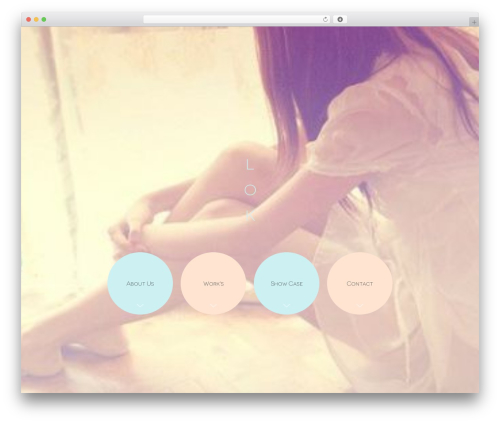This screenshot has height=423, width=500.
Task: Click the letter O in the vertical logo
Action: pos(250,190)
